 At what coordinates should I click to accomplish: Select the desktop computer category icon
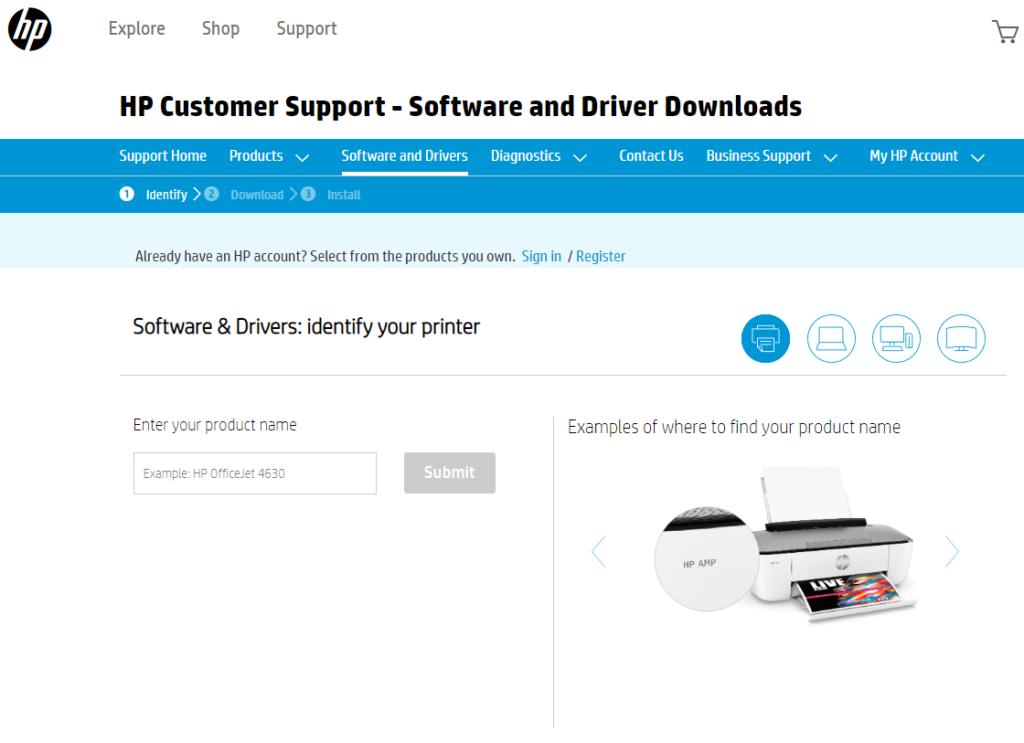[x=896, y=338]
